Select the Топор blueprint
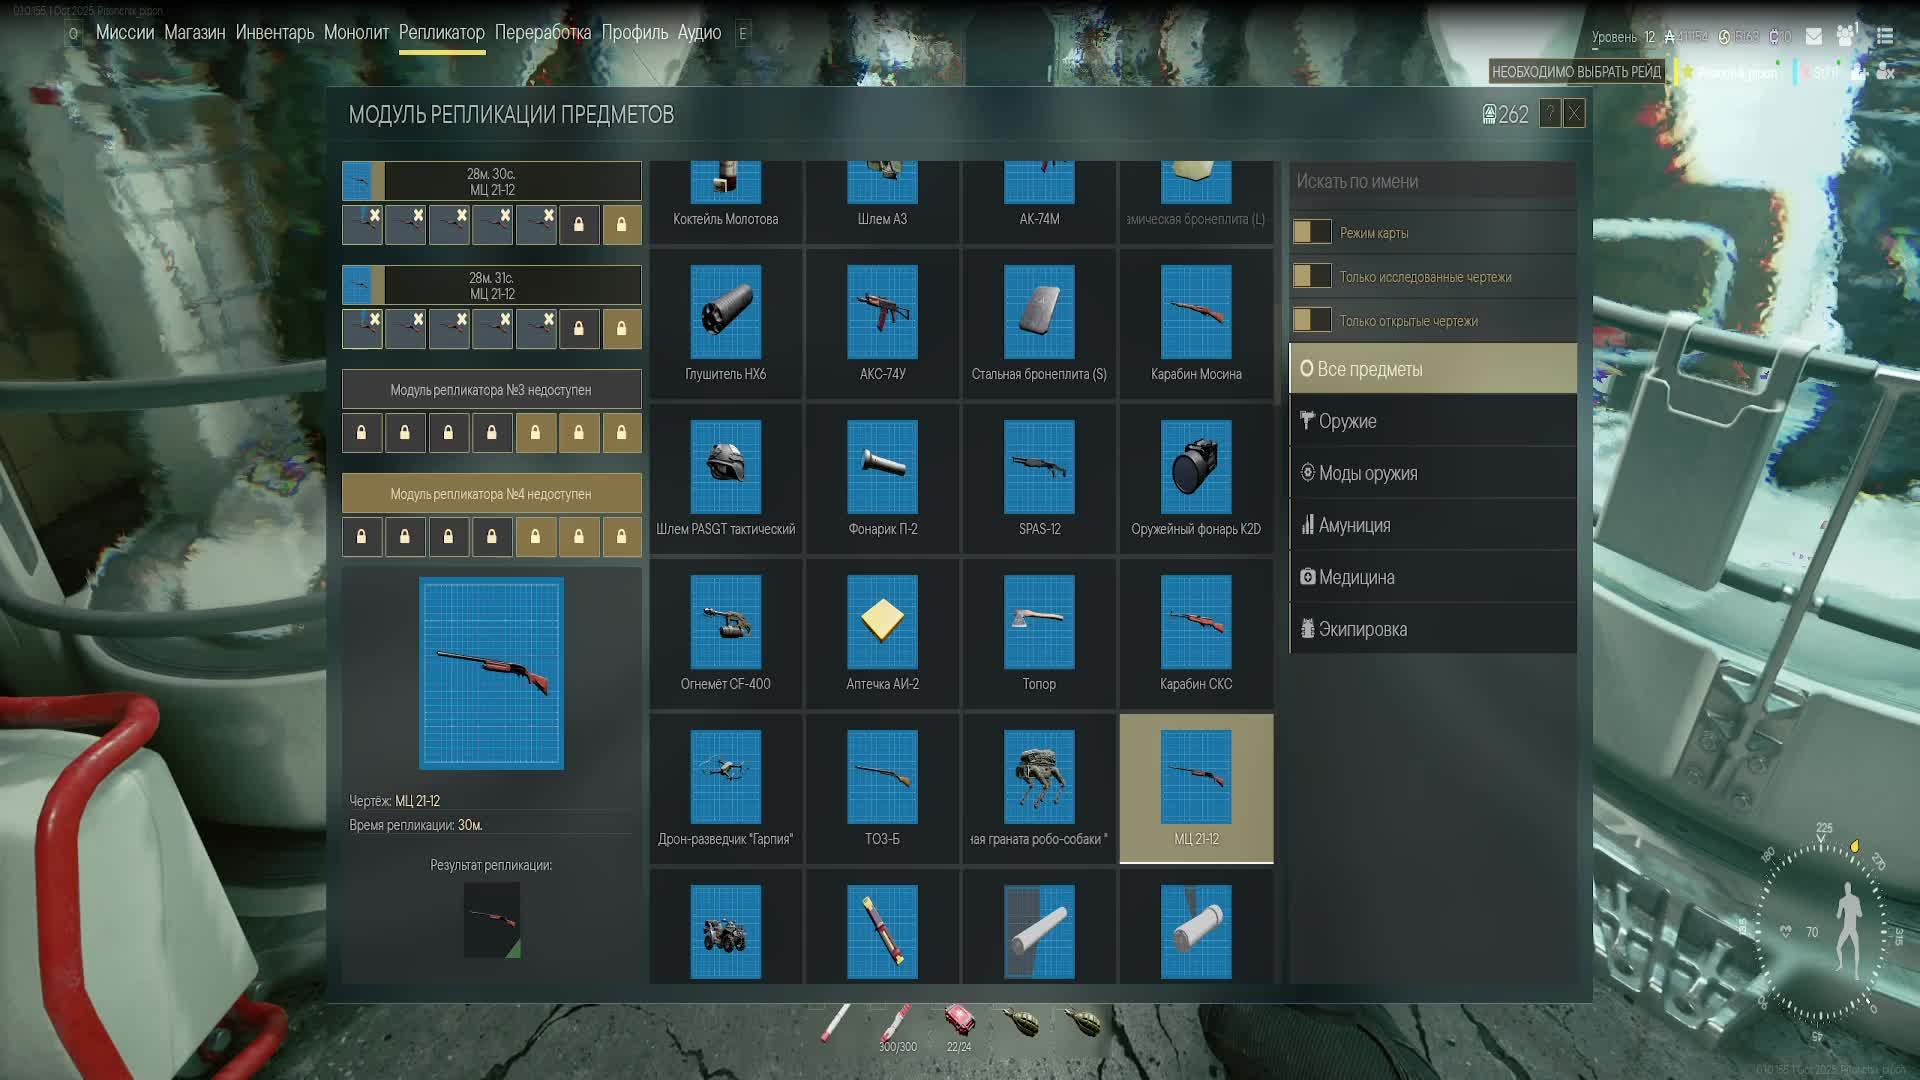This screenshot has width=1920, height=1080. pos(1039,622)
